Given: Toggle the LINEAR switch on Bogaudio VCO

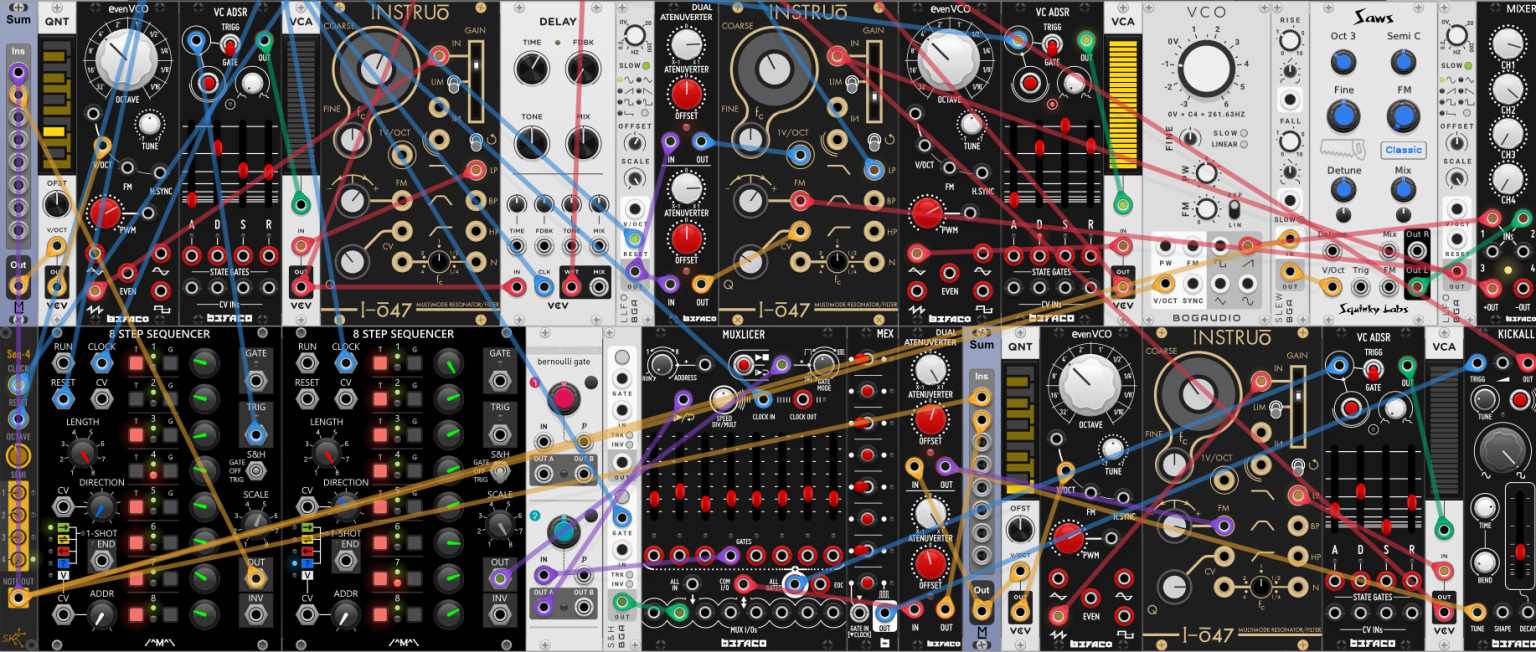Looking at the screenshot, I should tap(1242, 144).
